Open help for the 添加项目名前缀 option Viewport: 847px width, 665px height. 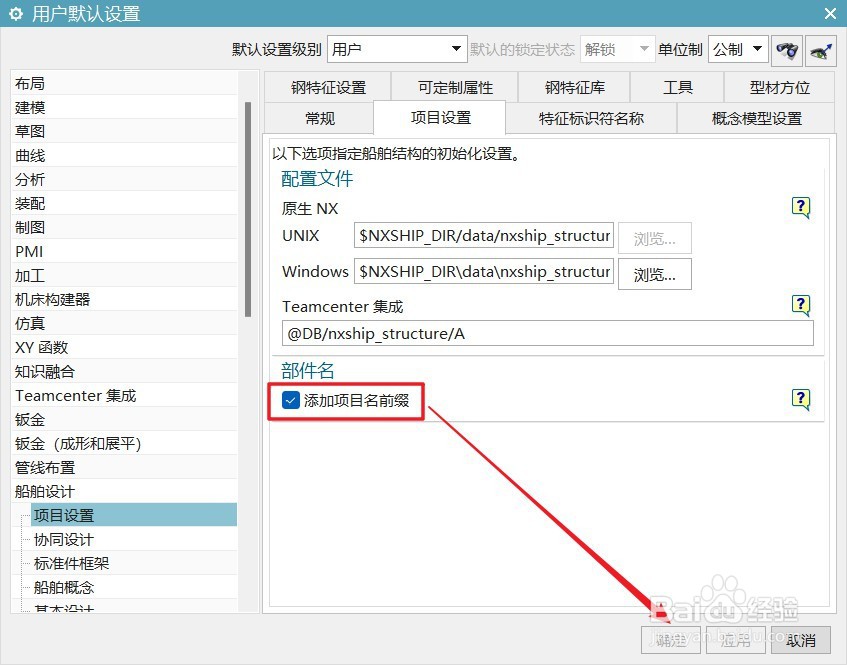800,398
